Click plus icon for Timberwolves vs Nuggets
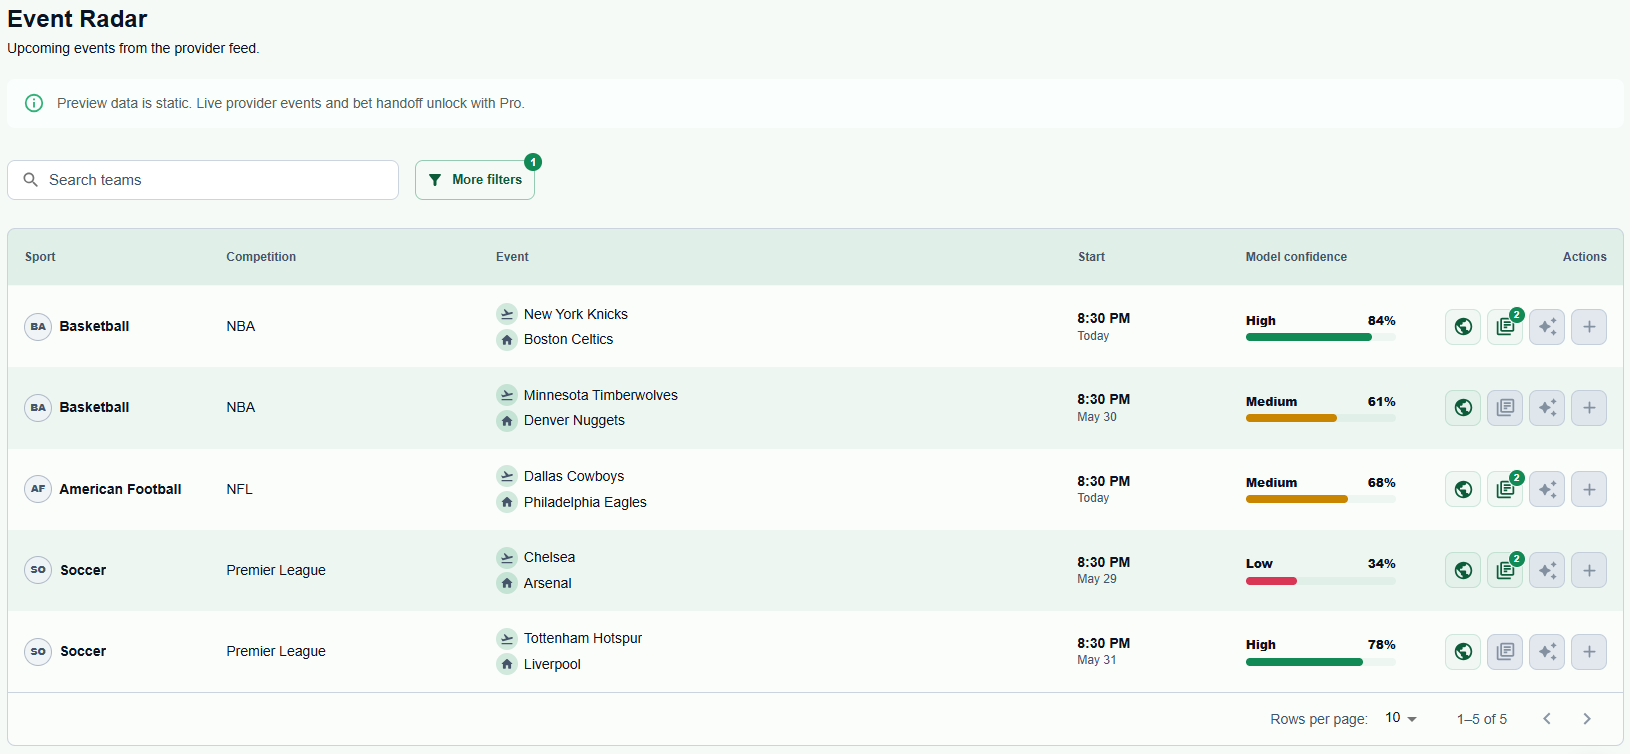Viewport: 1630px width, 754px height. click(x=1589, y=408)
